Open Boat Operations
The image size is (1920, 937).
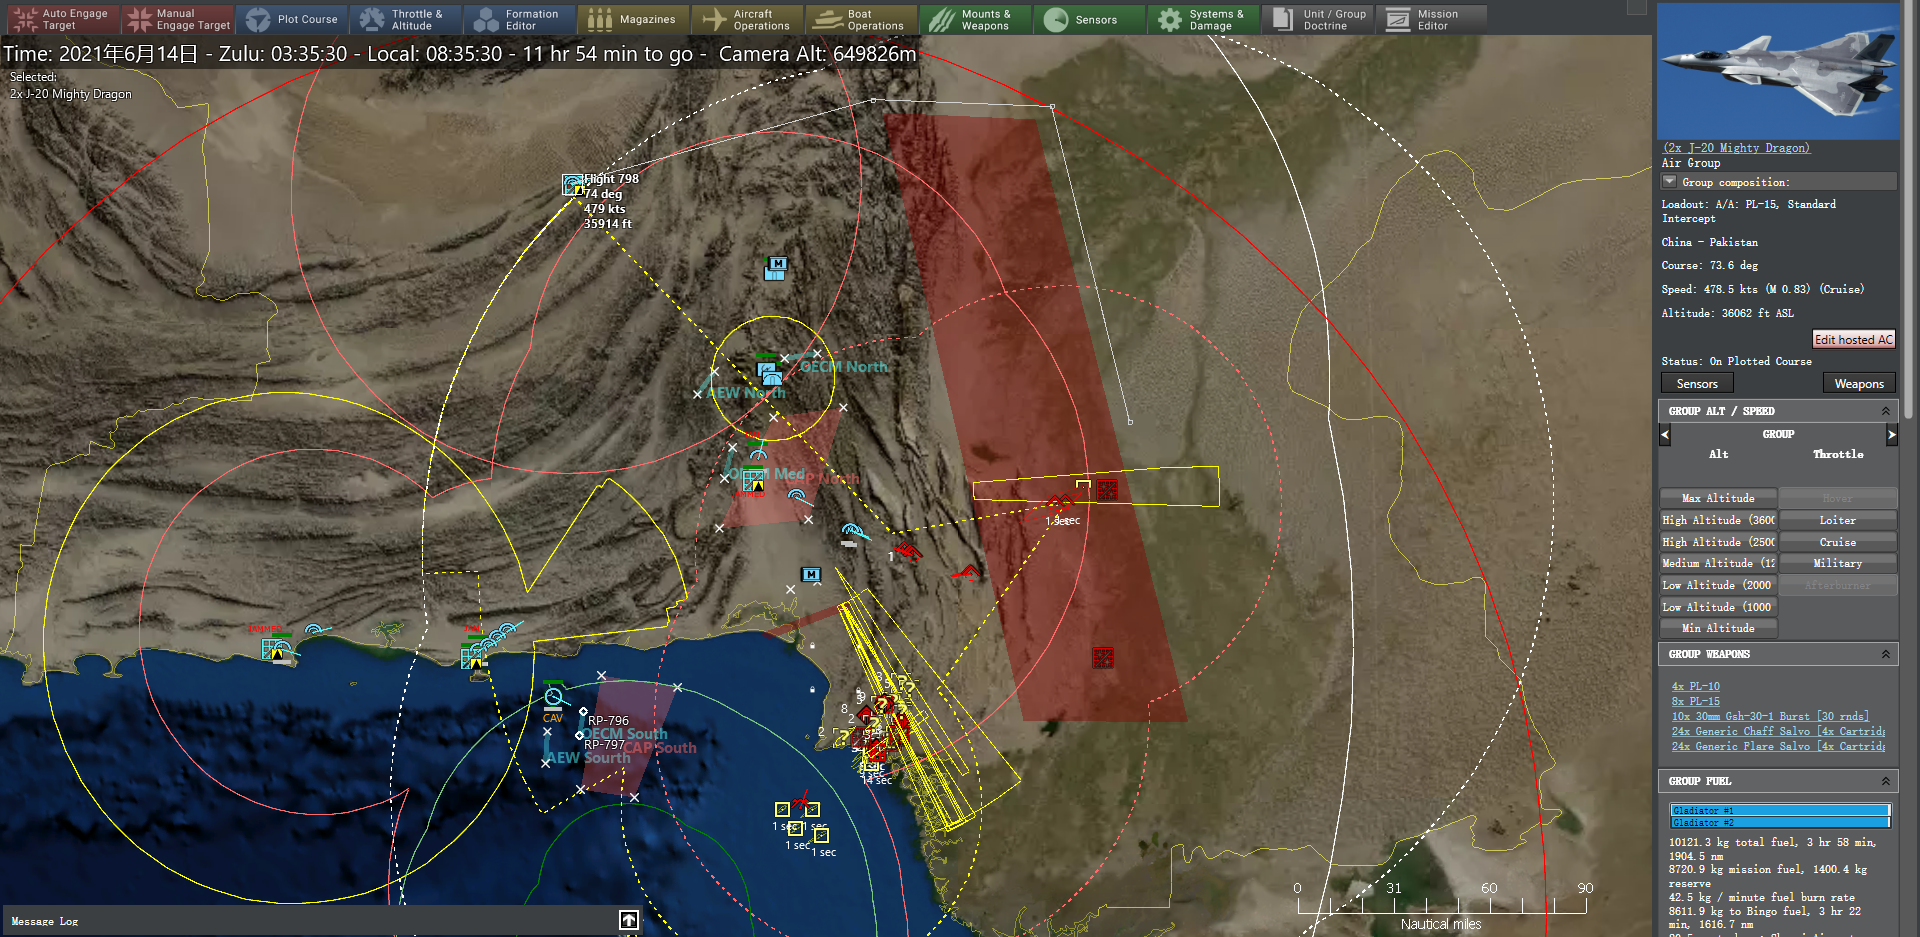(x=862, y=19)
